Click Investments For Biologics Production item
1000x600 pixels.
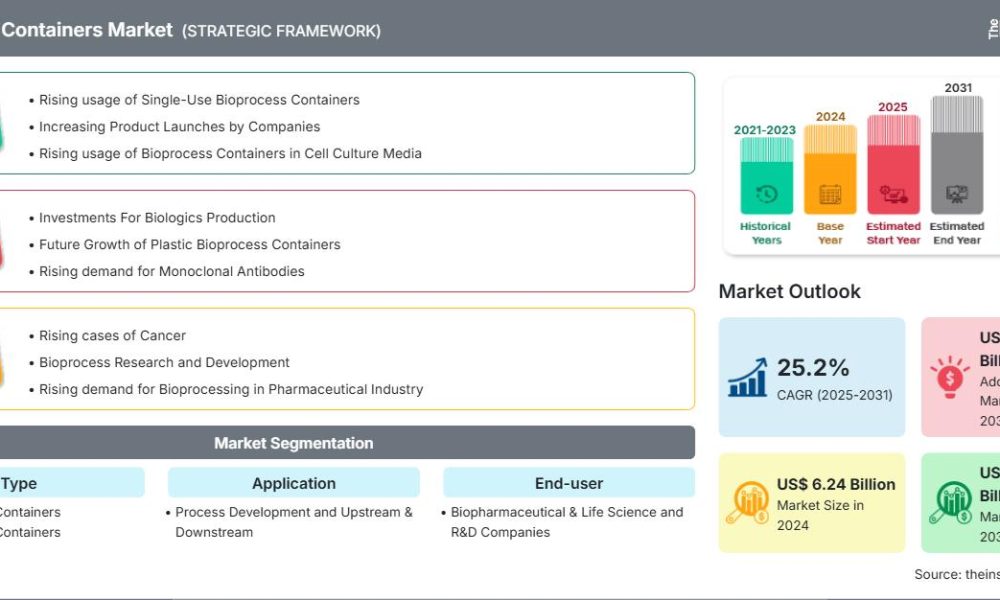point(157,218)
